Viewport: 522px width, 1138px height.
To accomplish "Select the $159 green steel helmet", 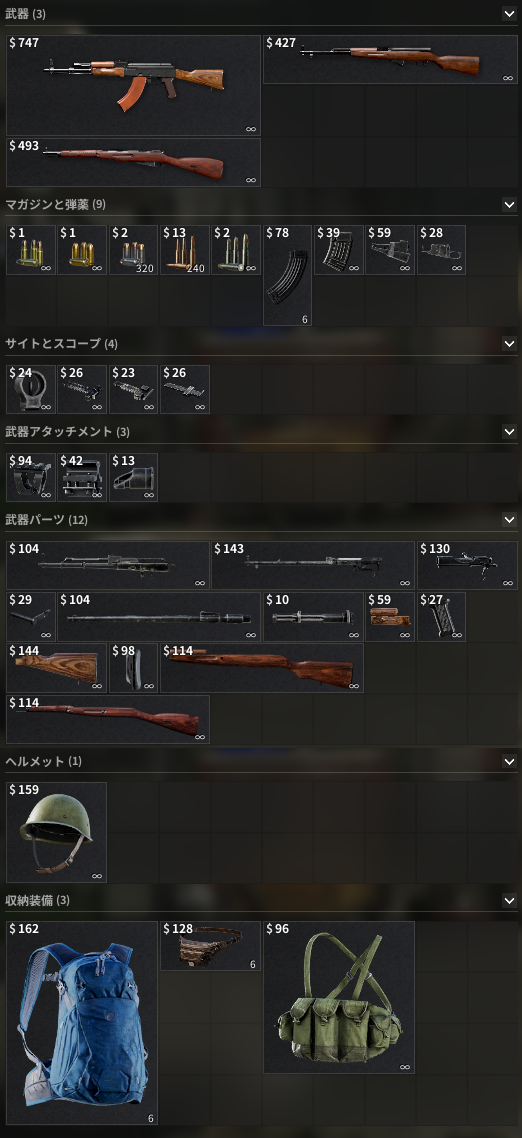I will [57, 832].
